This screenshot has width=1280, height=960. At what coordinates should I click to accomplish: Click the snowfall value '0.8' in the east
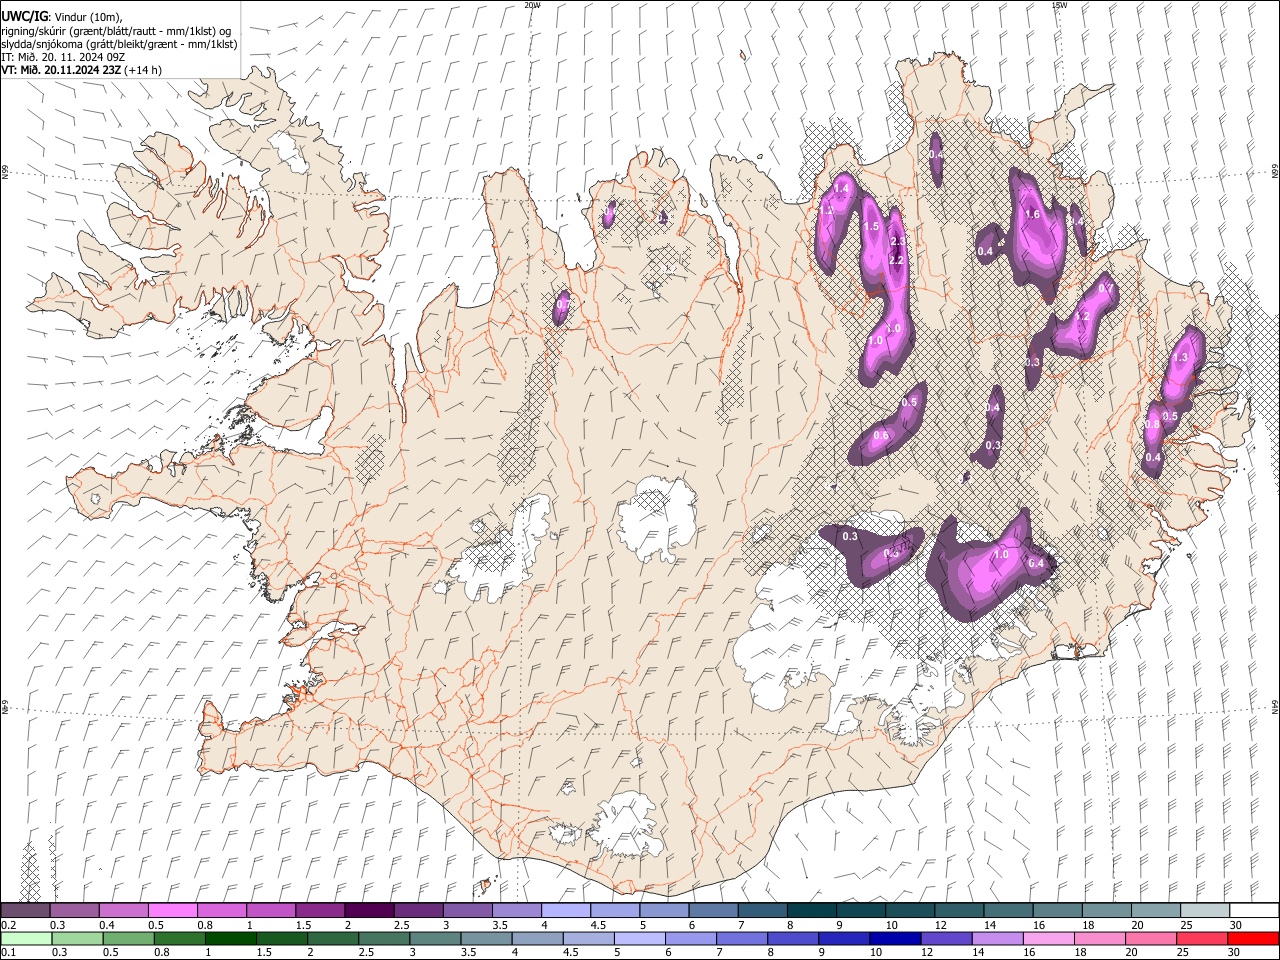click(x=1152, y=424)
